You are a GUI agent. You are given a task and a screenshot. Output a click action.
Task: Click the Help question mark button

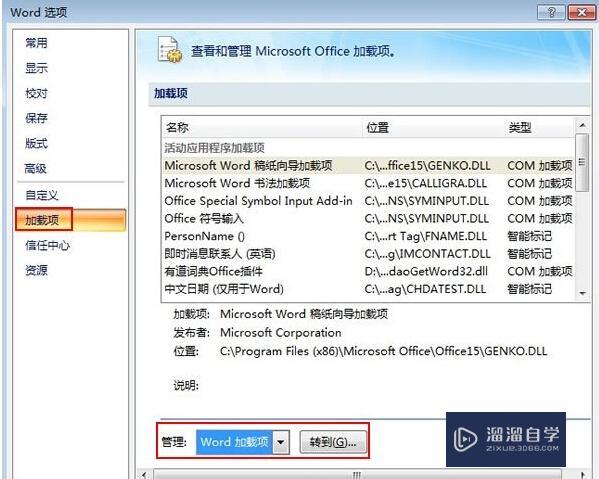(551, 13)
